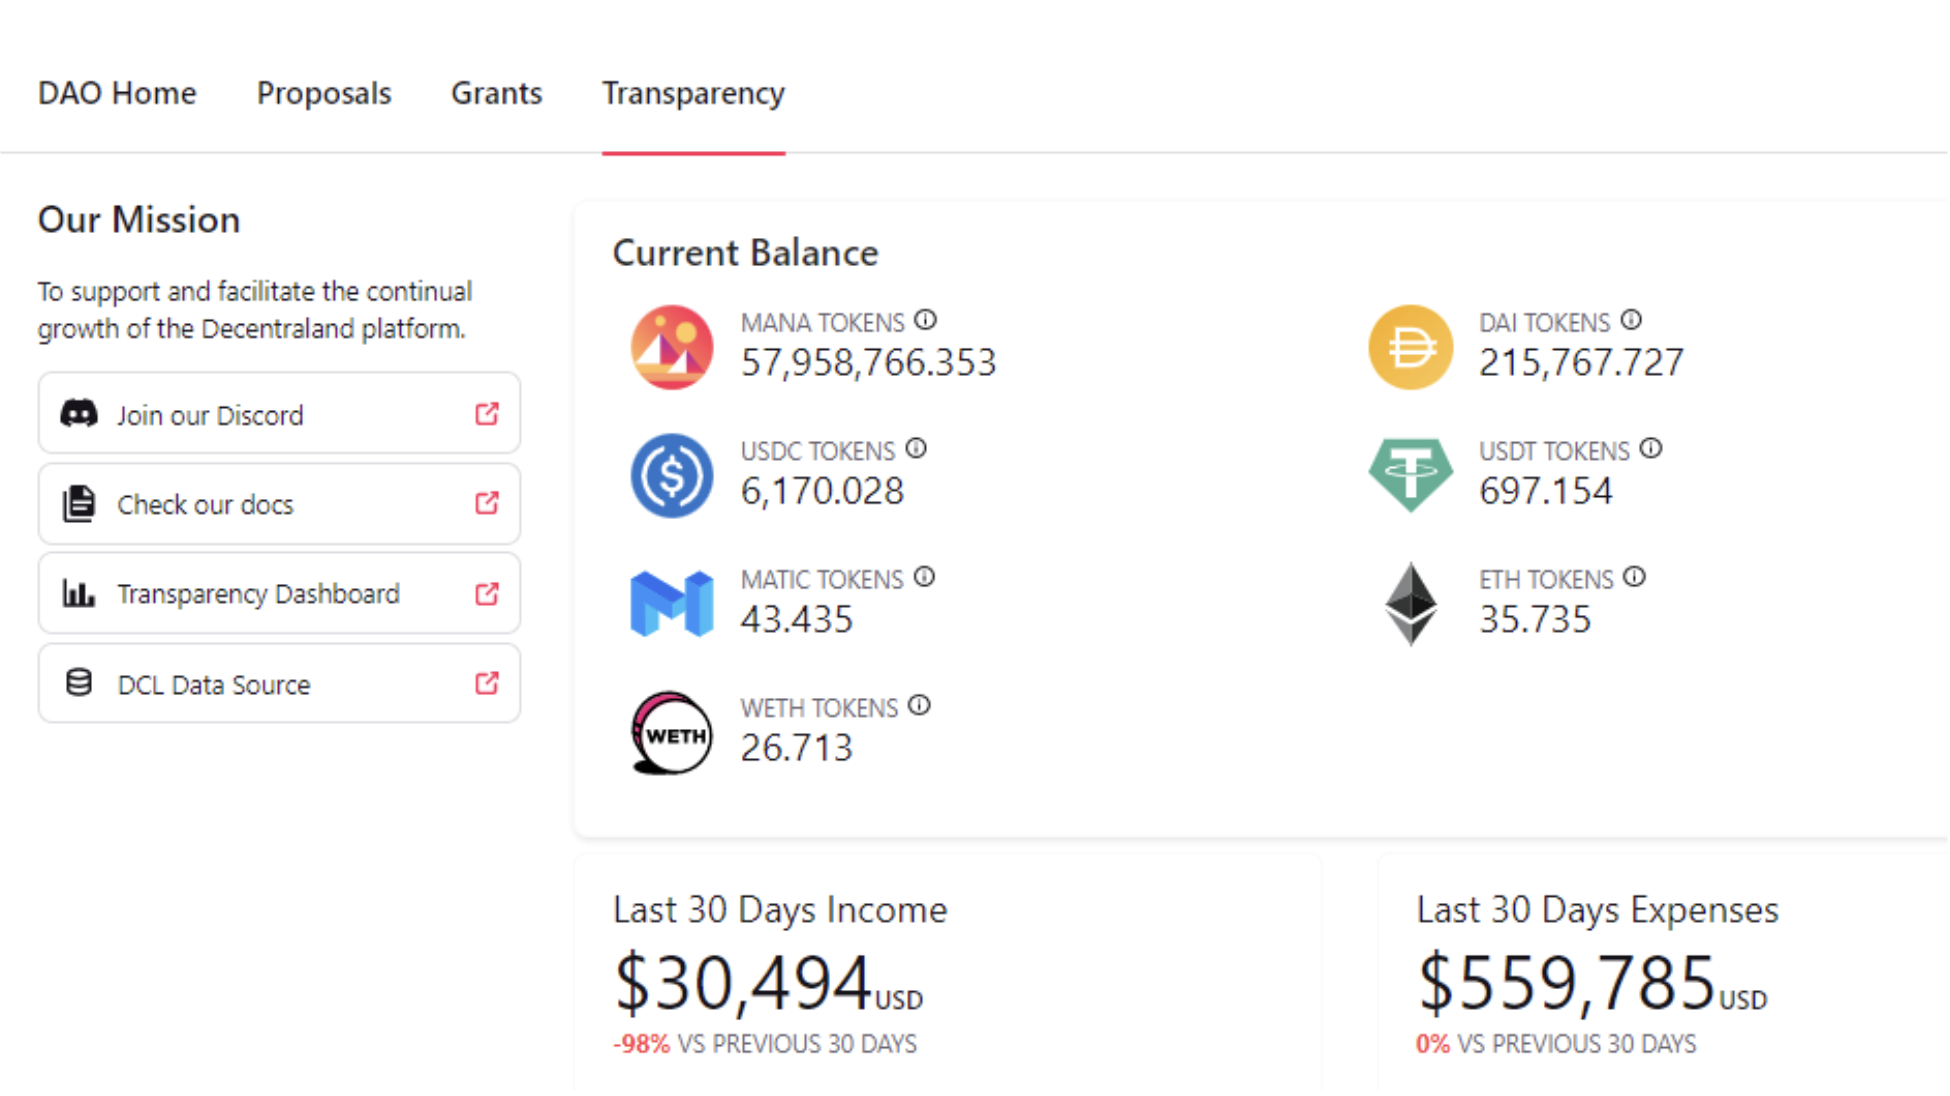Click the Current Balance heading
Screen dimensions: 1950x1096
[x=745, y=253]
